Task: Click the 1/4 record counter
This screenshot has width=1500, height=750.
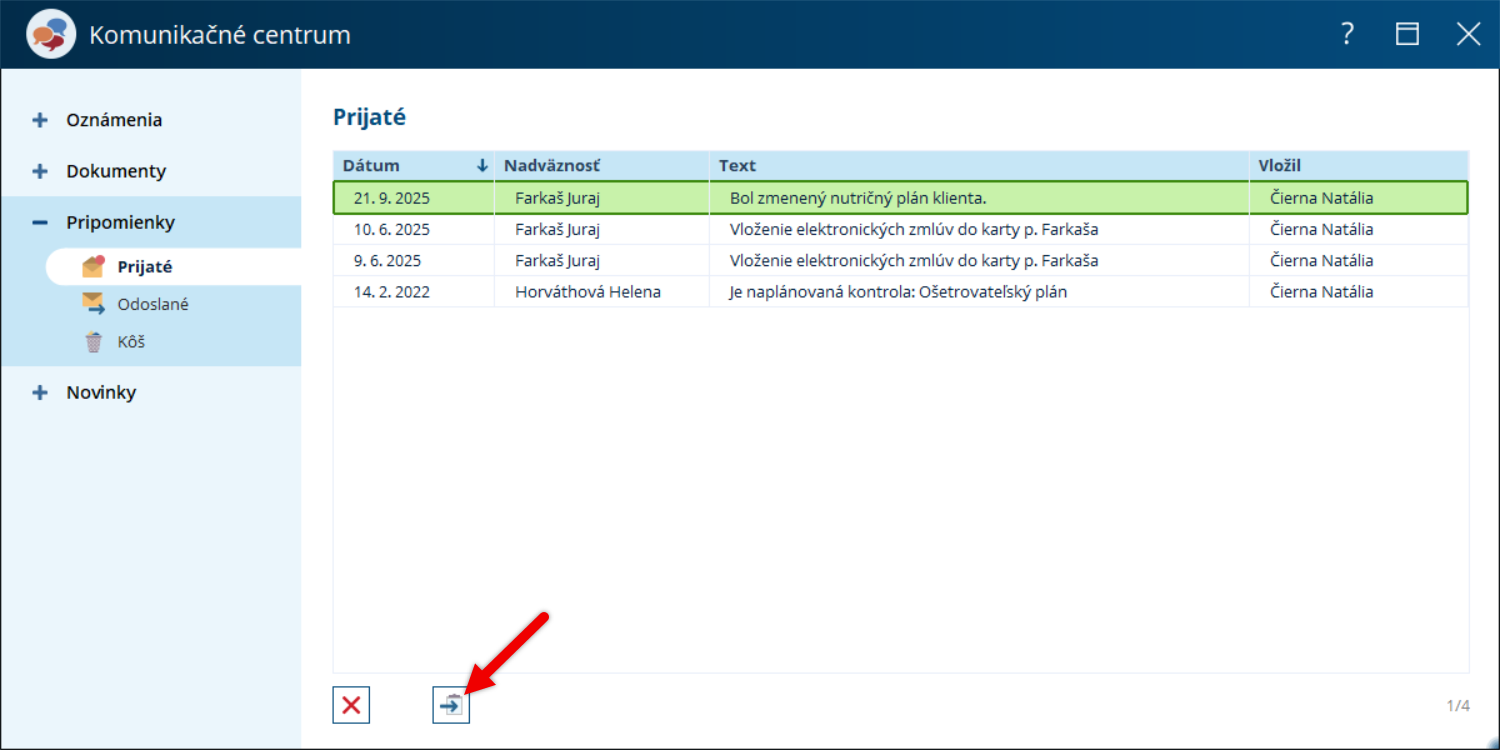Action: coord(1458,706)
